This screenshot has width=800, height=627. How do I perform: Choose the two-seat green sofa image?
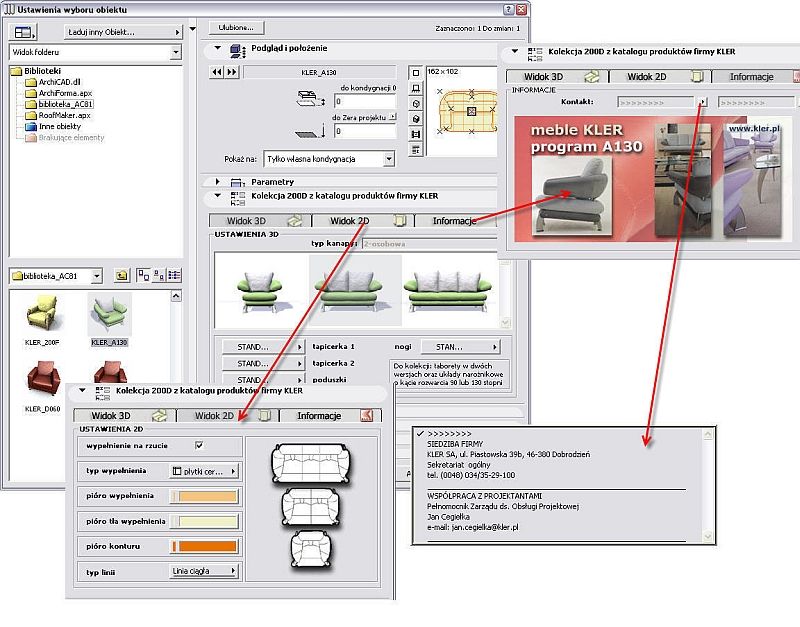355,291
